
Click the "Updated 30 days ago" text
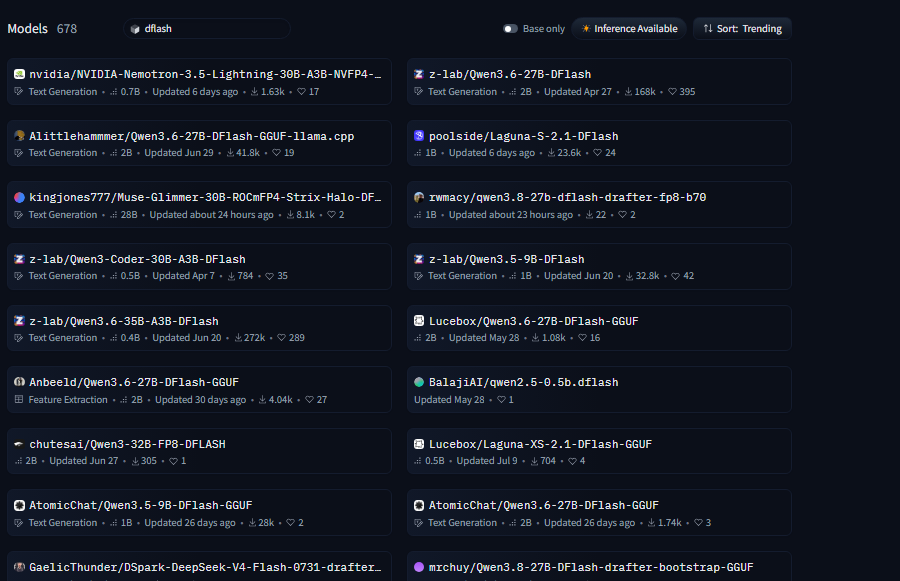coord(200,400)
